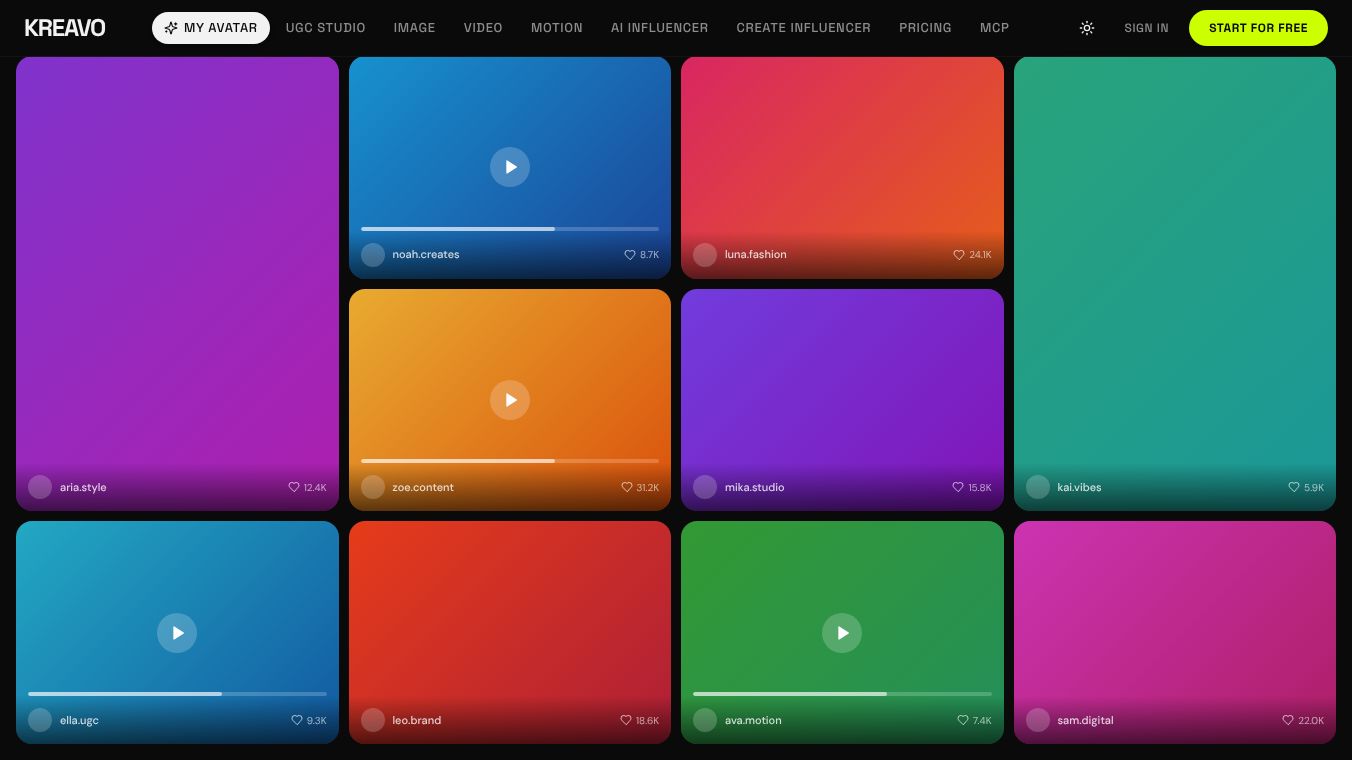Open the MCP navigation item
Screen dimensions: 1352x760
point(994,28)
